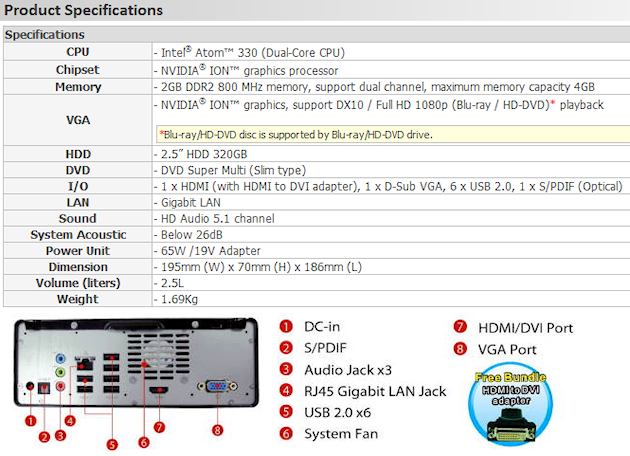Select the 2GB DDR2 800 MHz memory text
630x456 pixels.
pyautogui.click(x=377, y=87)
